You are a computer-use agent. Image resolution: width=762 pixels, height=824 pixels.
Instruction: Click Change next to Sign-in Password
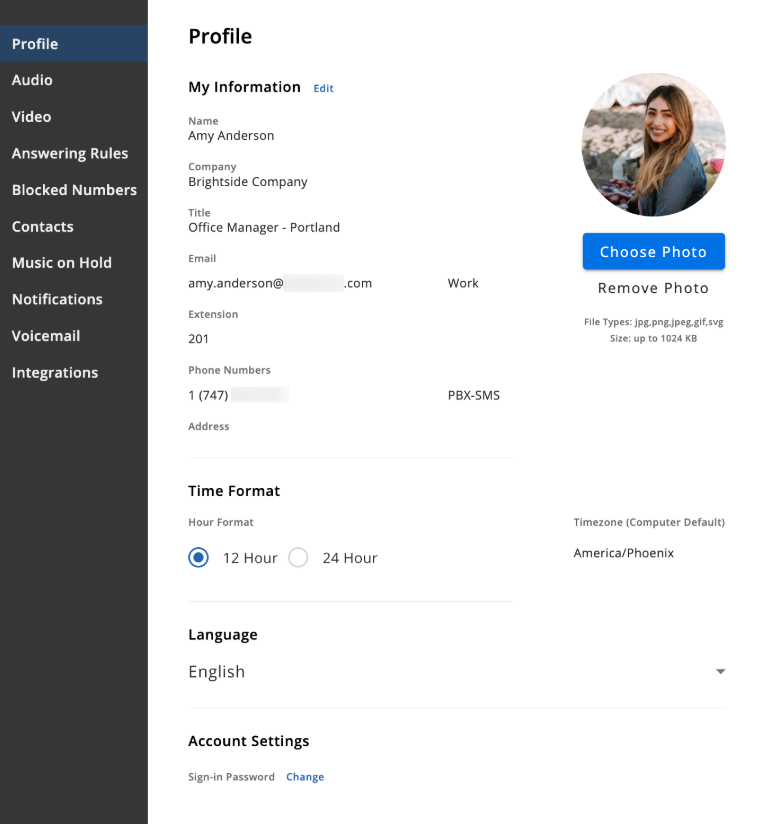(x=305, y=777)
